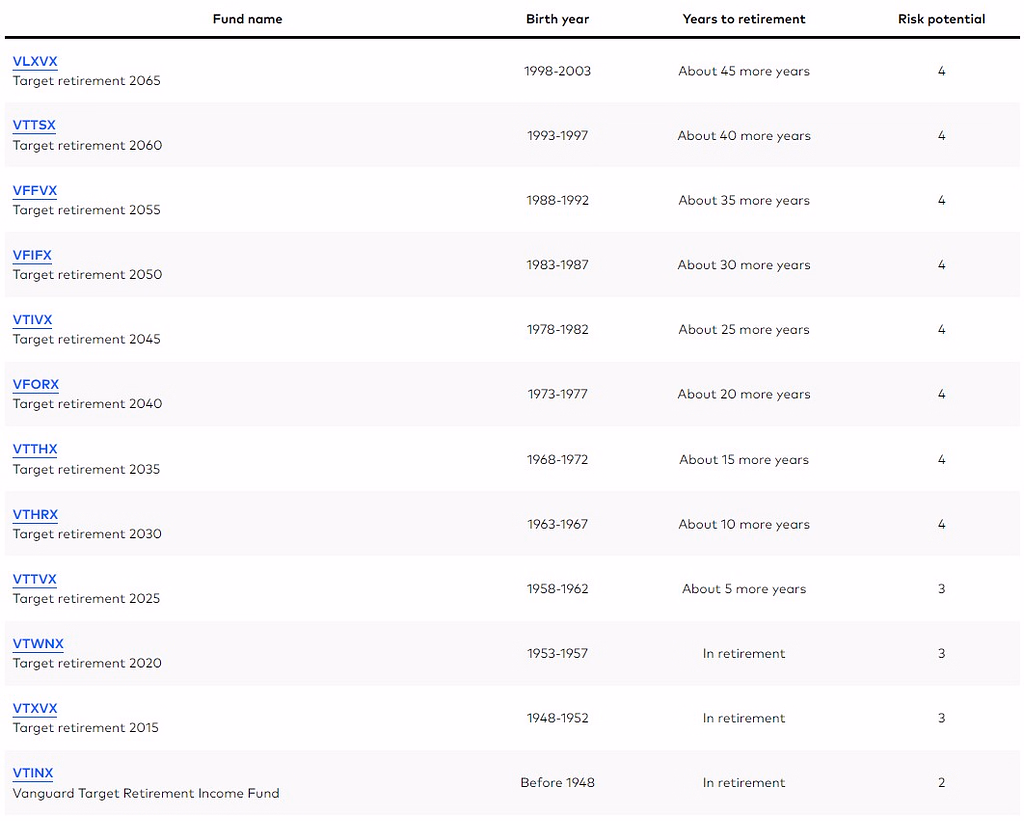The image size is (1024, 821).
Task: Select the Target retirement 2065 label
Action: (86, 81)
